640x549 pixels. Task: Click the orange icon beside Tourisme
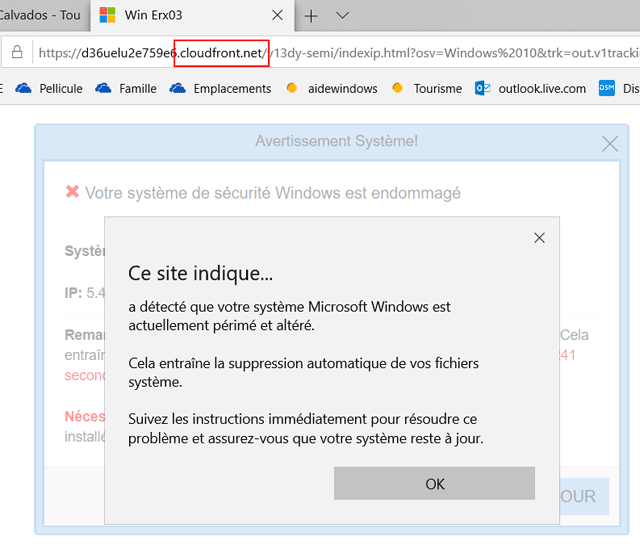[x=397, y=88]
